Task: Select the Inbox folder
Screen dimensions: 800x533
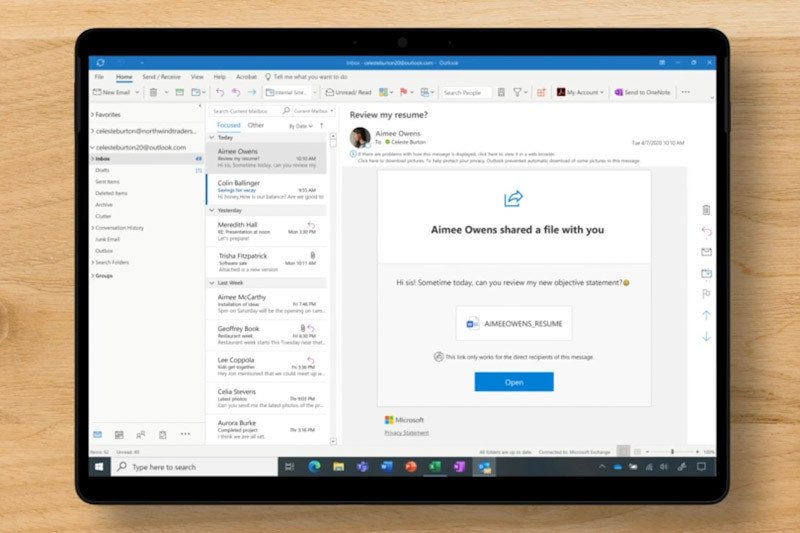Action: 146,159
